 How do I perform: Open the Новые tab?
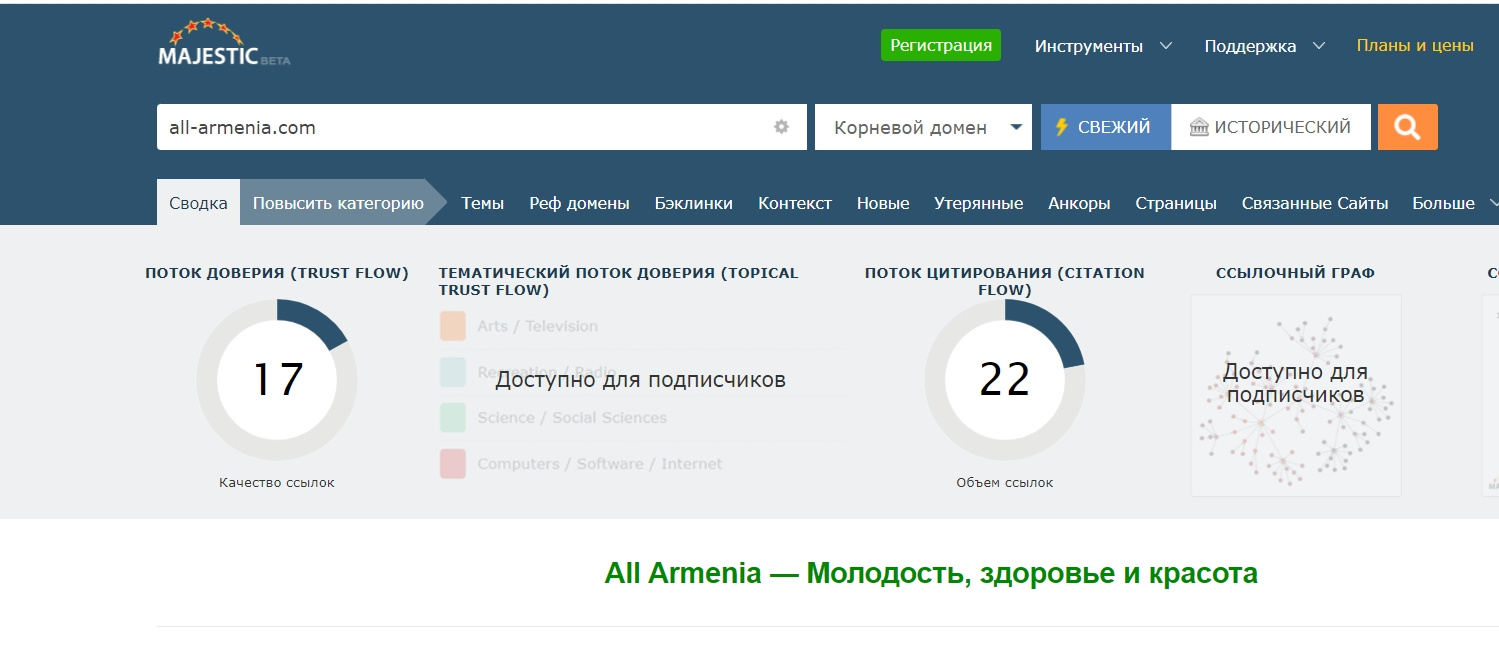click(883, 203)
